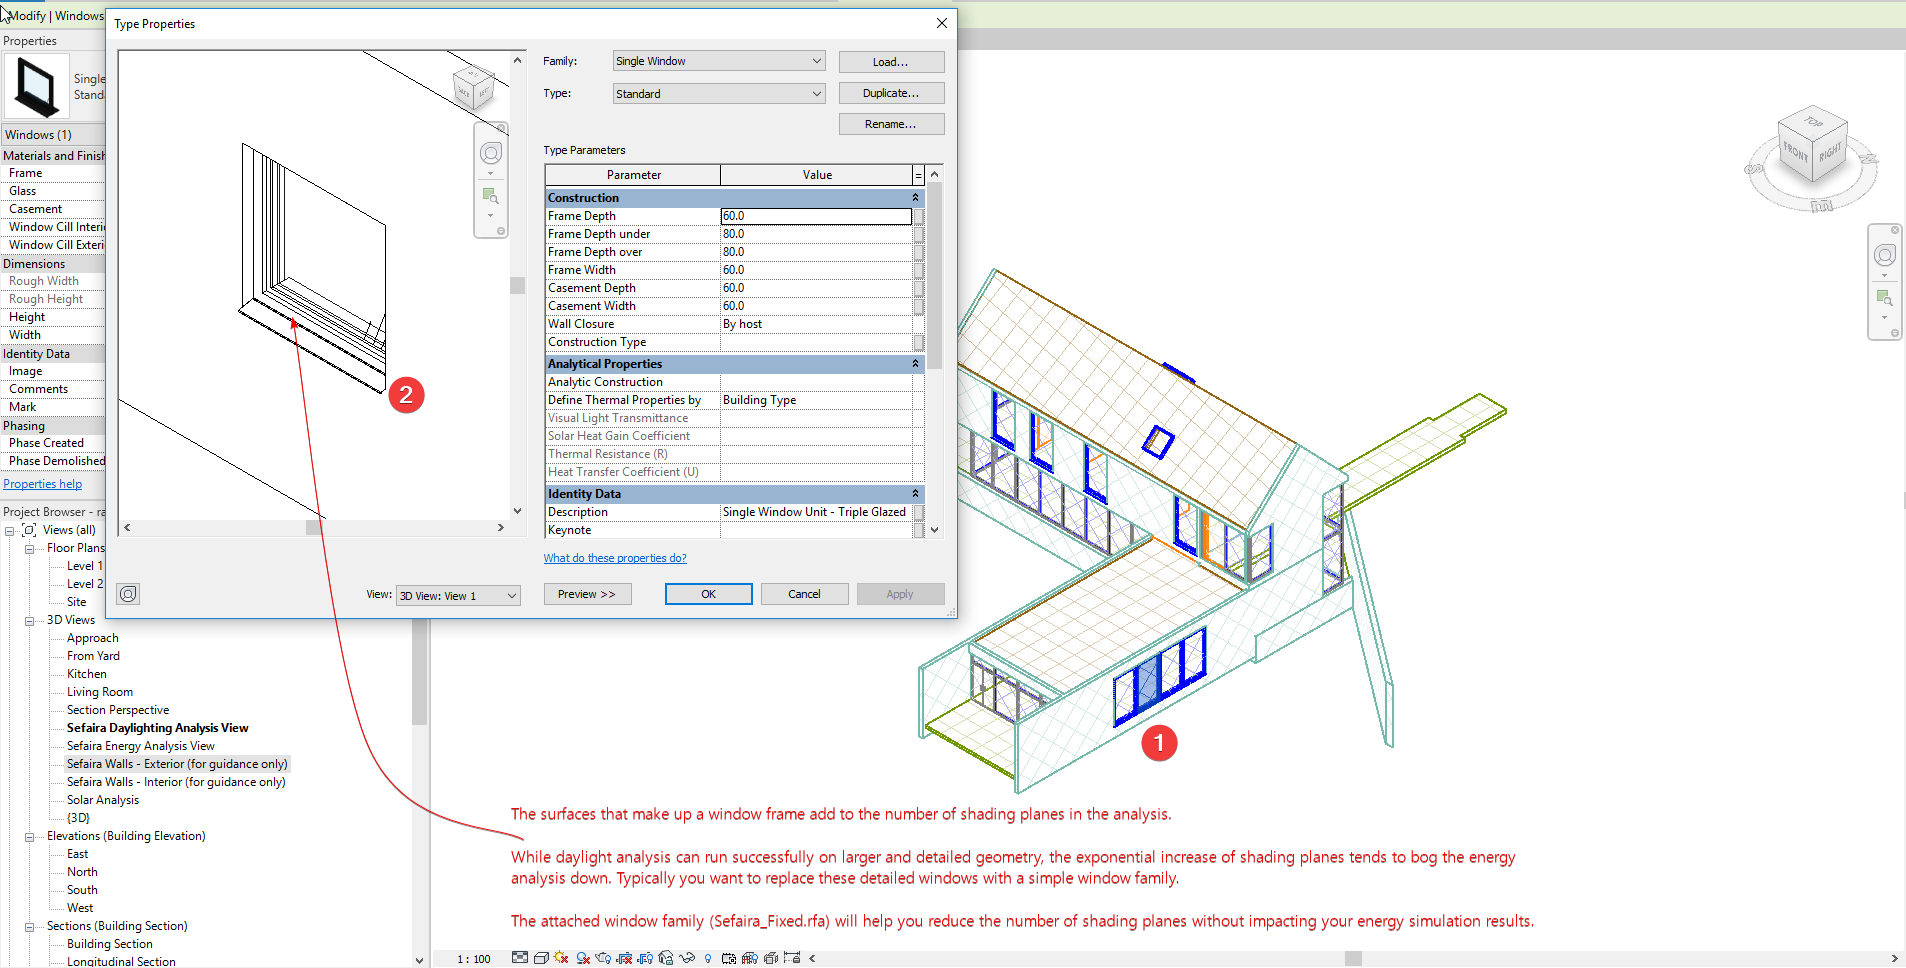The height and width of the screenshot is (968, 1906).
Task: Collapse the 3D Views tree node
Action: point(30,621)
